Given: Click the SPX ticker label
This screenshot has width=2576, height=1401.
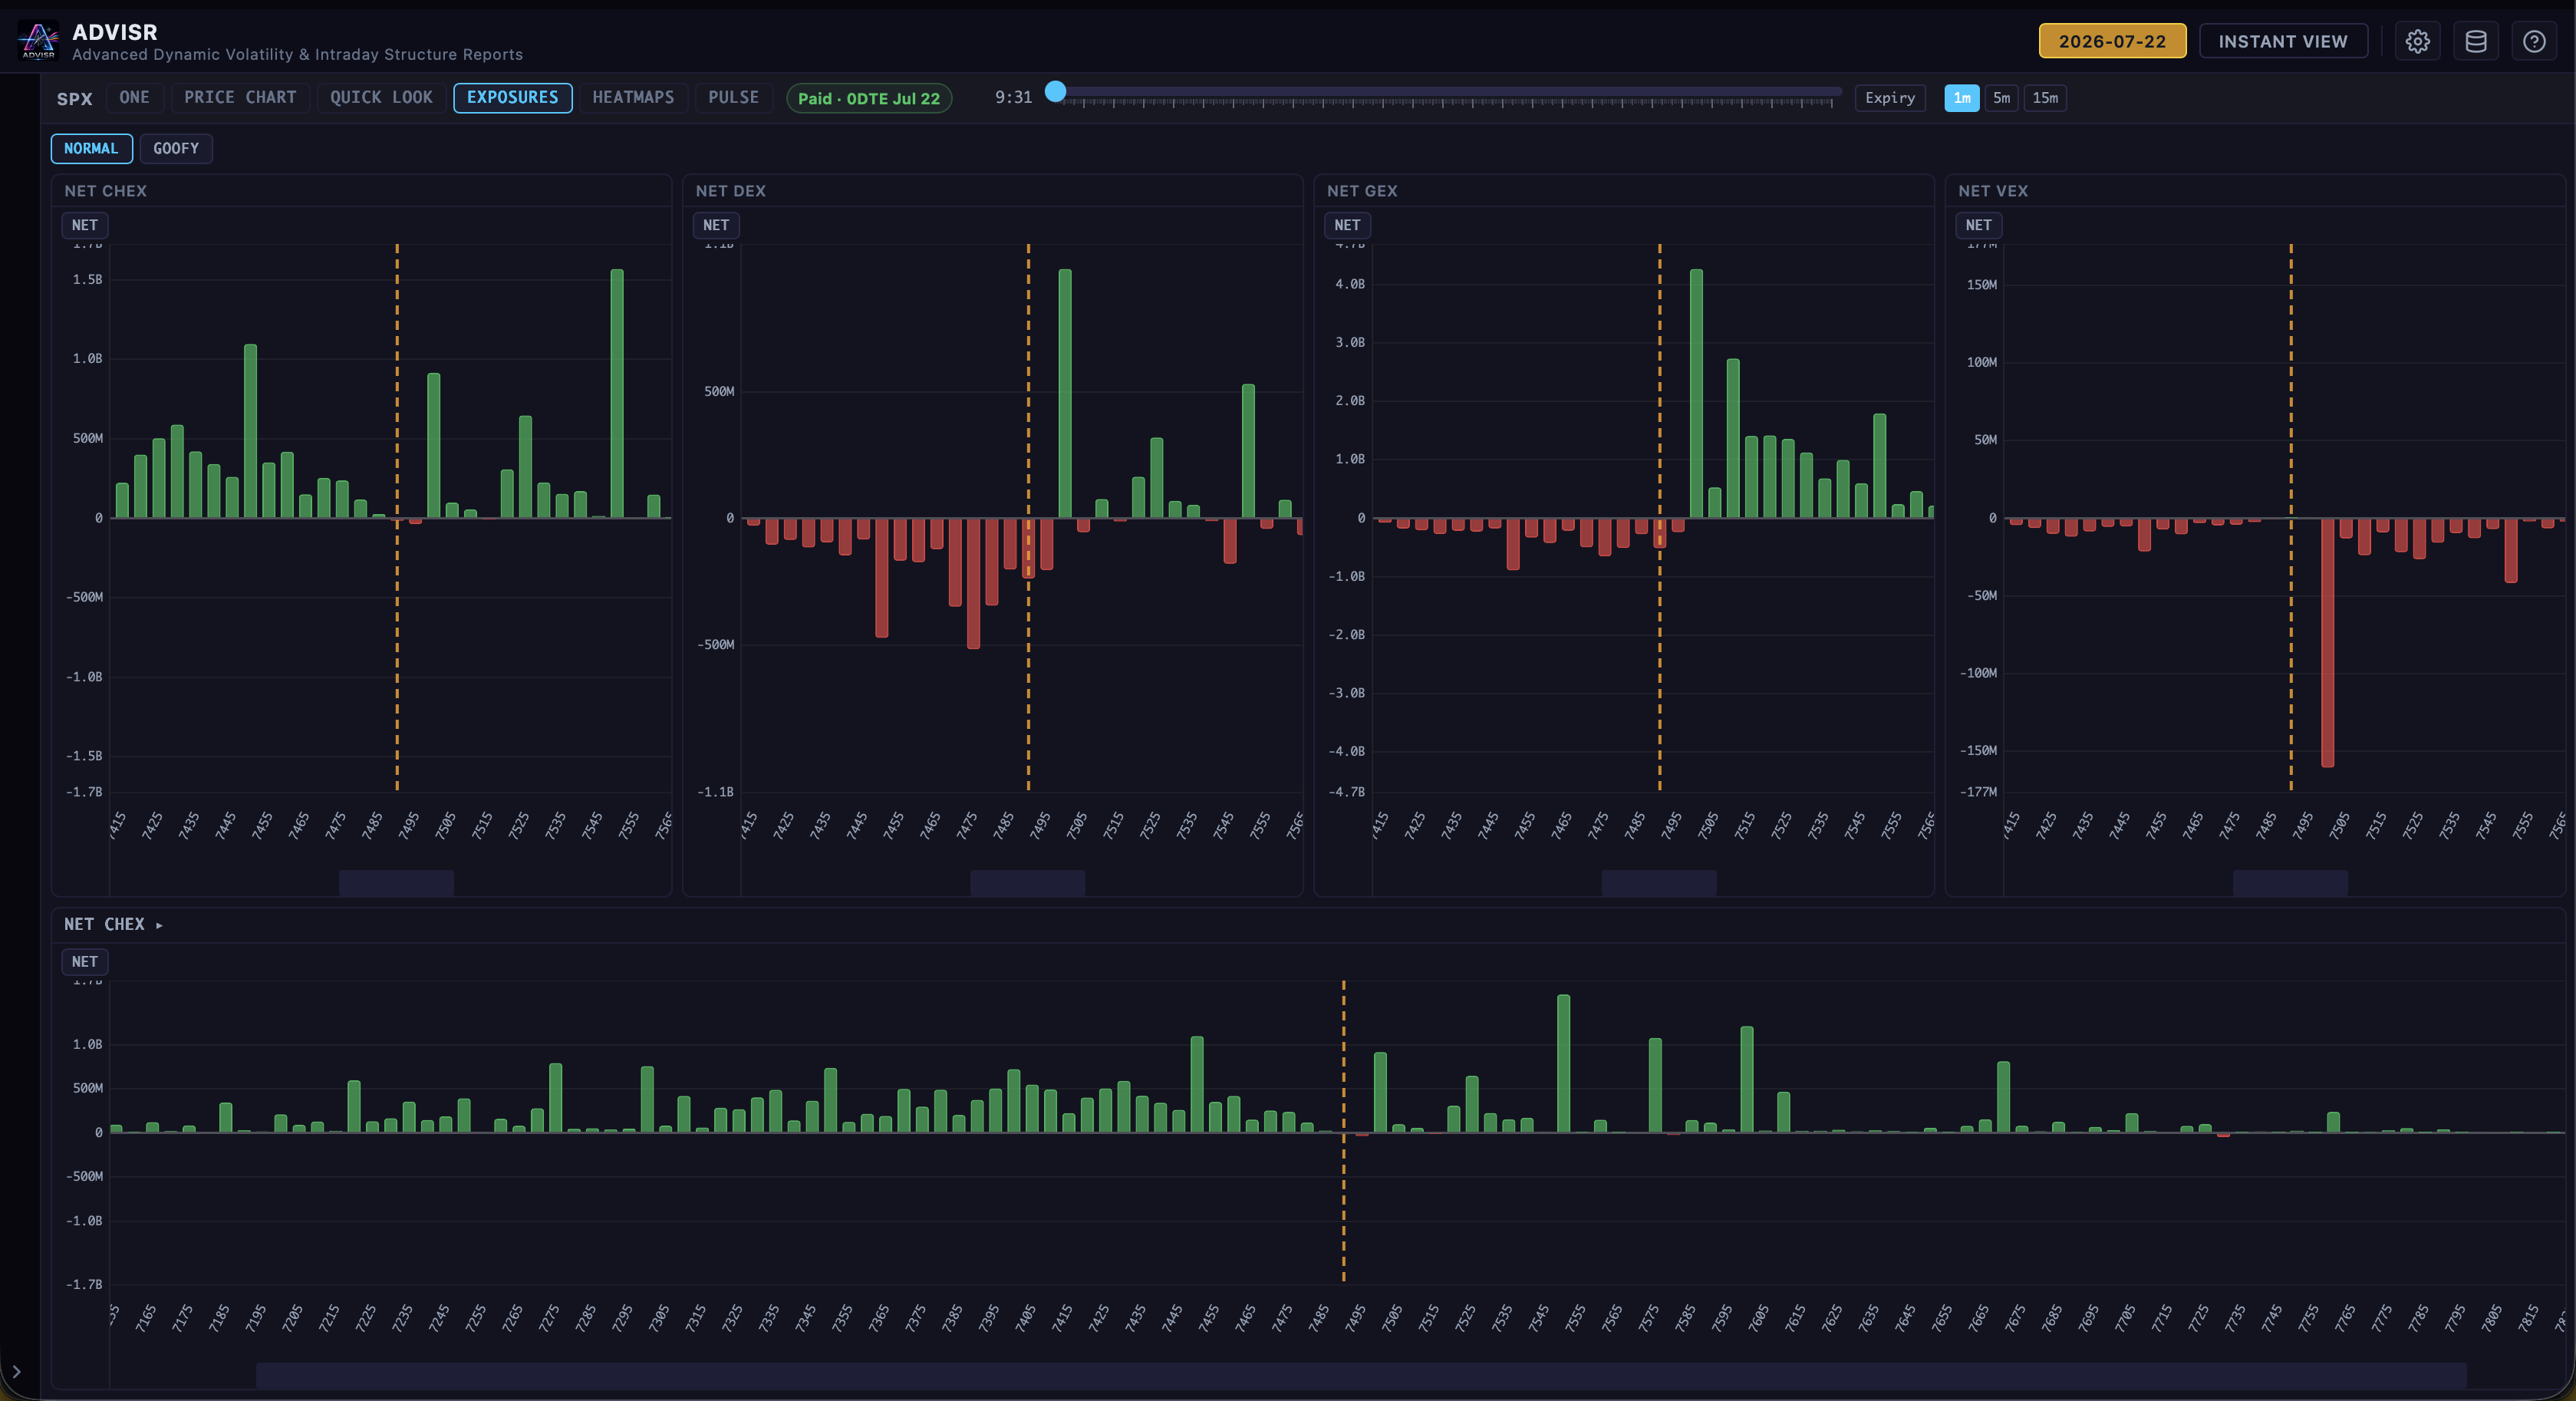Looking at the screenshot, I should click(x=74, y=98).
